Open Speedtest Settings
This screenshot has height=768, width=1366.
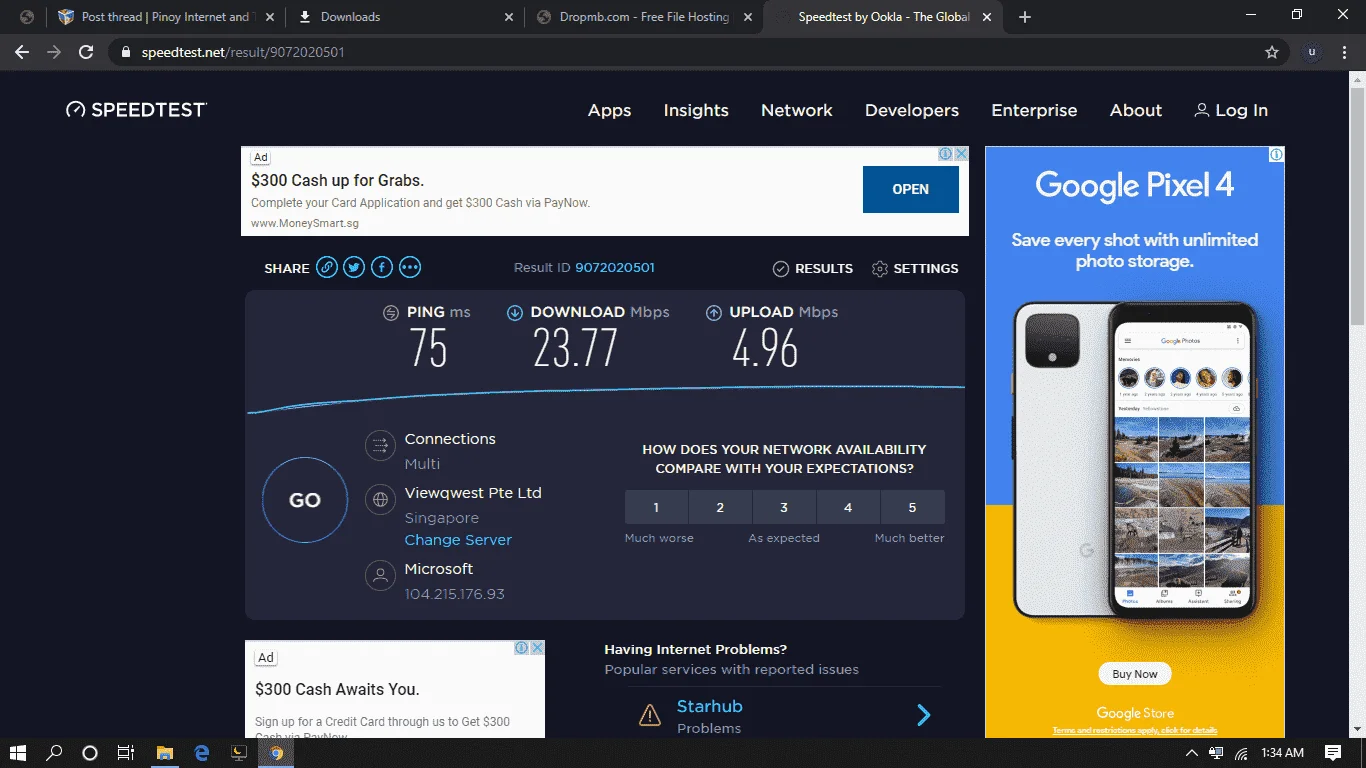pos(915,268)
